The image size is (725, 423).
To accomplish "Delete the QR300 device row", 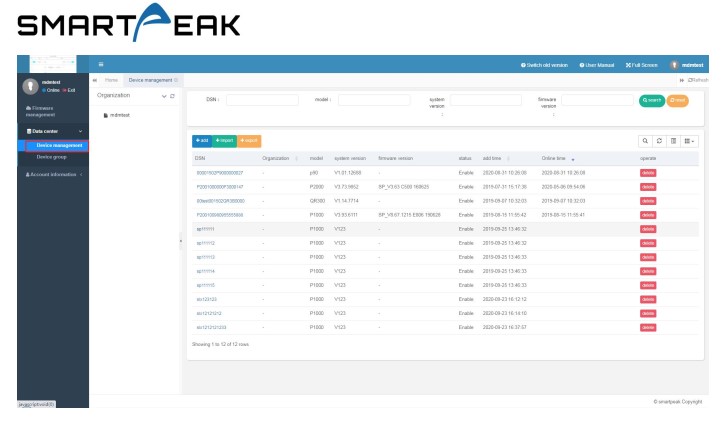I will [x=648, y=201].
